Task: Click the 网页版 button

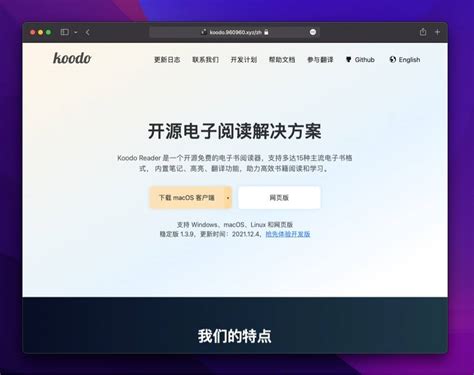Action: [279, 198]
